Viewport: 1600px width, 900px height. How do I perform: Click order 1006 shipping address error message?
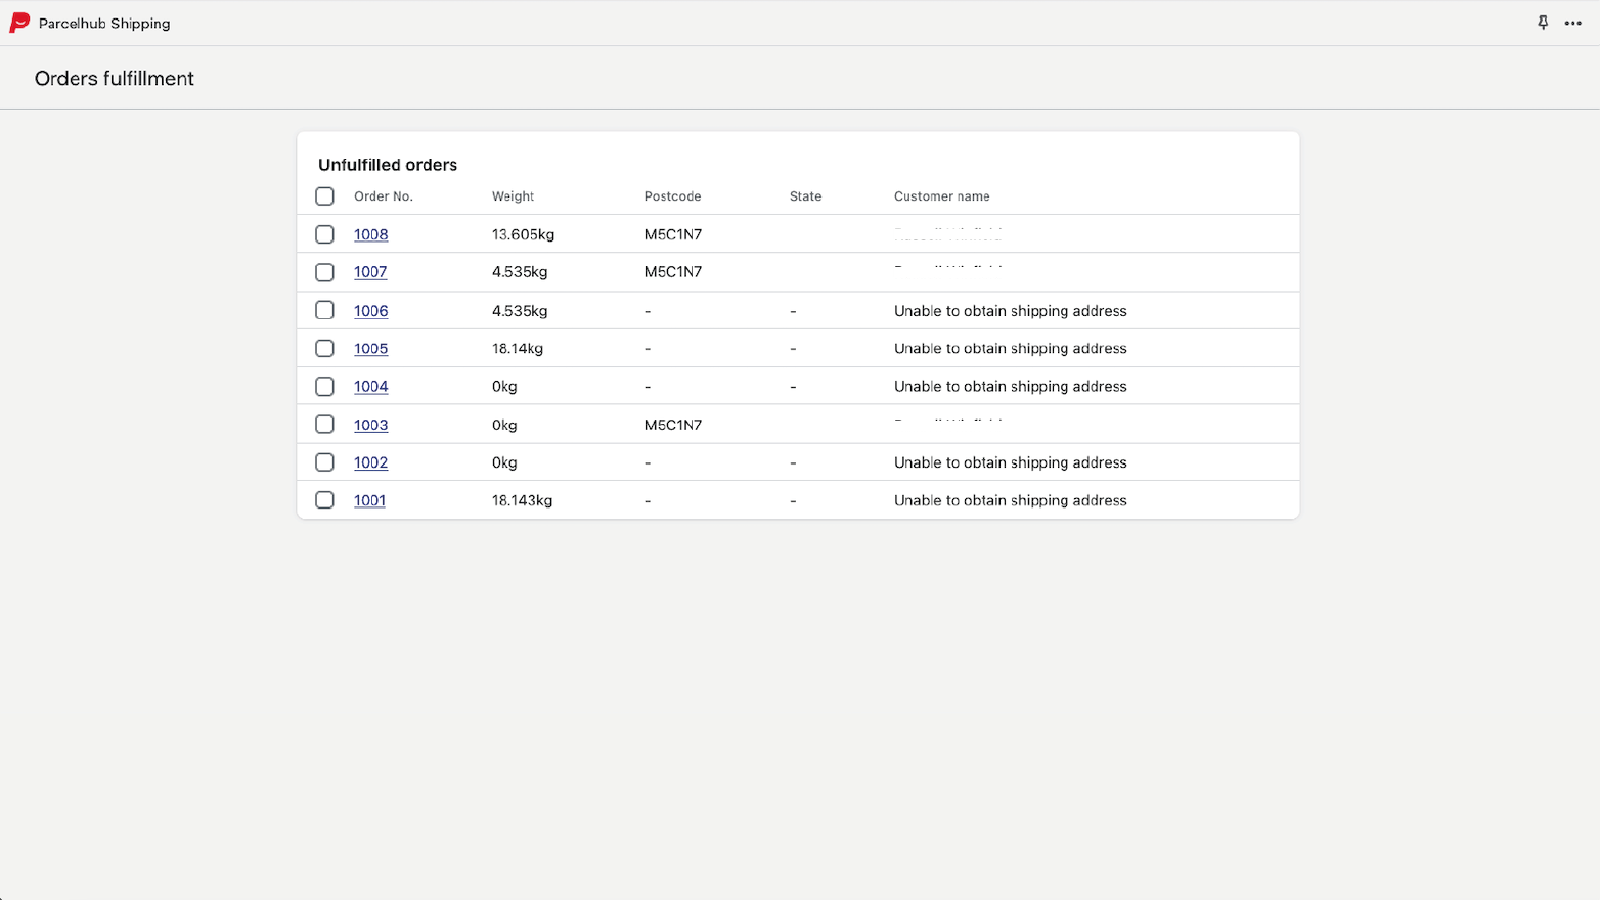click(1010, 311)
